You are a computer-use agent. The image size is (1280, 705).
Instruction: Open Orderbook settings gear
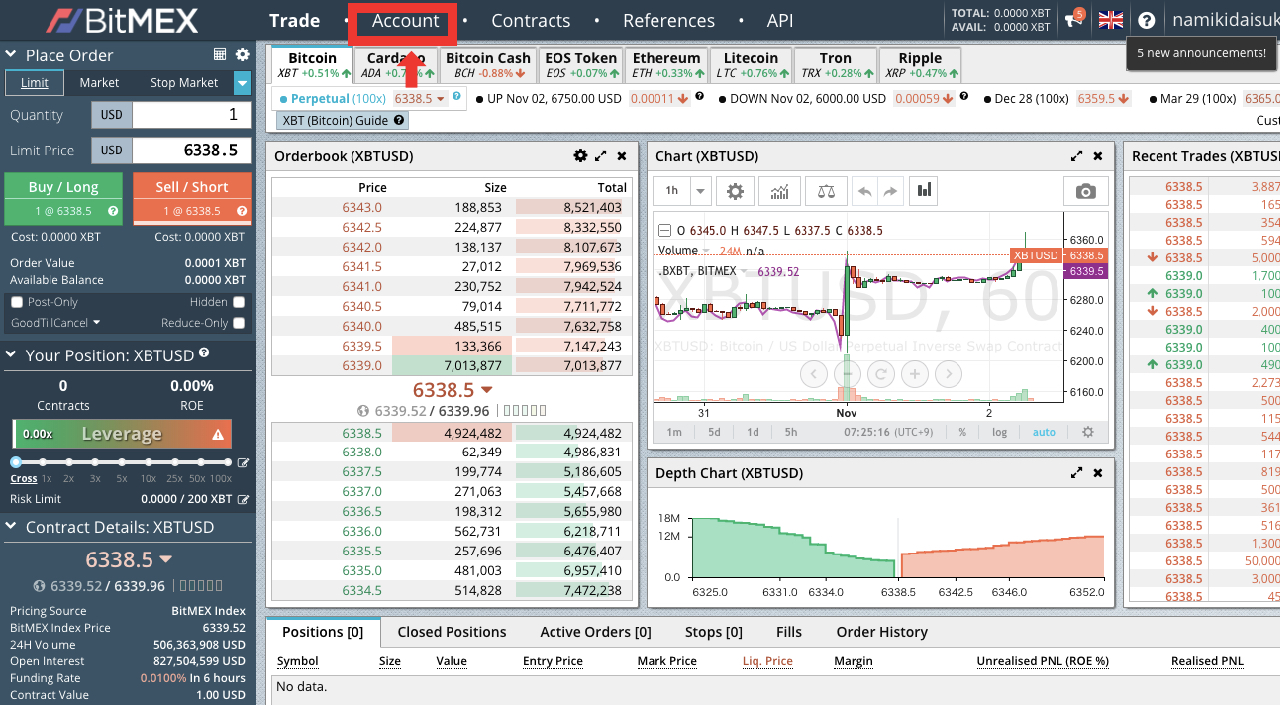tap(580, 156)
